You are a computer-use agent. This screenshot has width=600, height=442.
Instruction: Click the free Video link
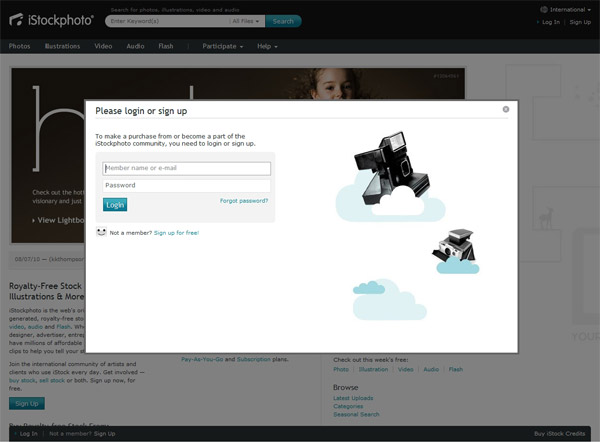(x=406, y=369)
